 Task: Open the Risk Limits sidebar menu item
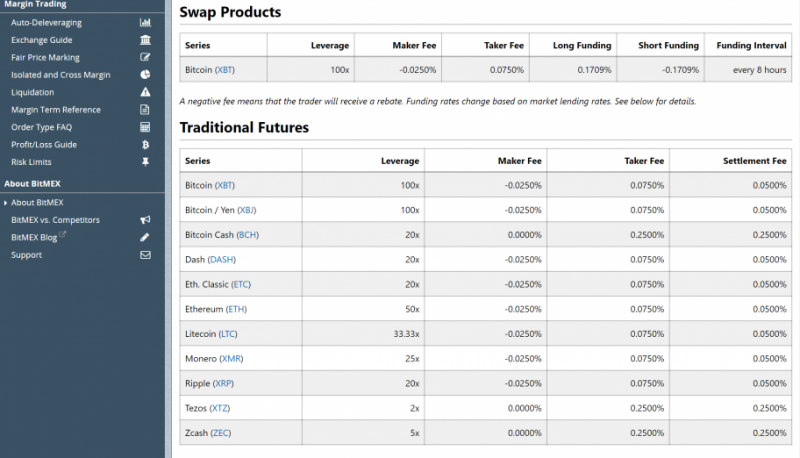click(x=31, y=162)
